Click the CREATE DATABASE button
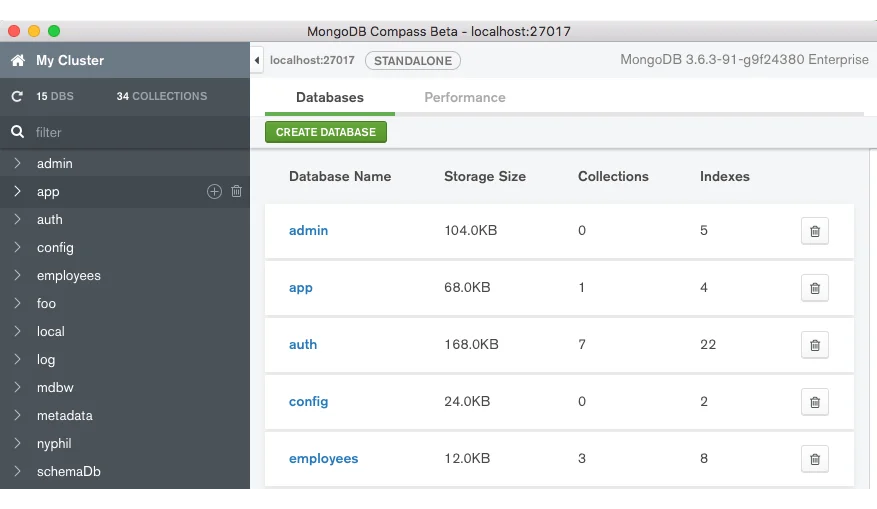 (x=326, y=132)
